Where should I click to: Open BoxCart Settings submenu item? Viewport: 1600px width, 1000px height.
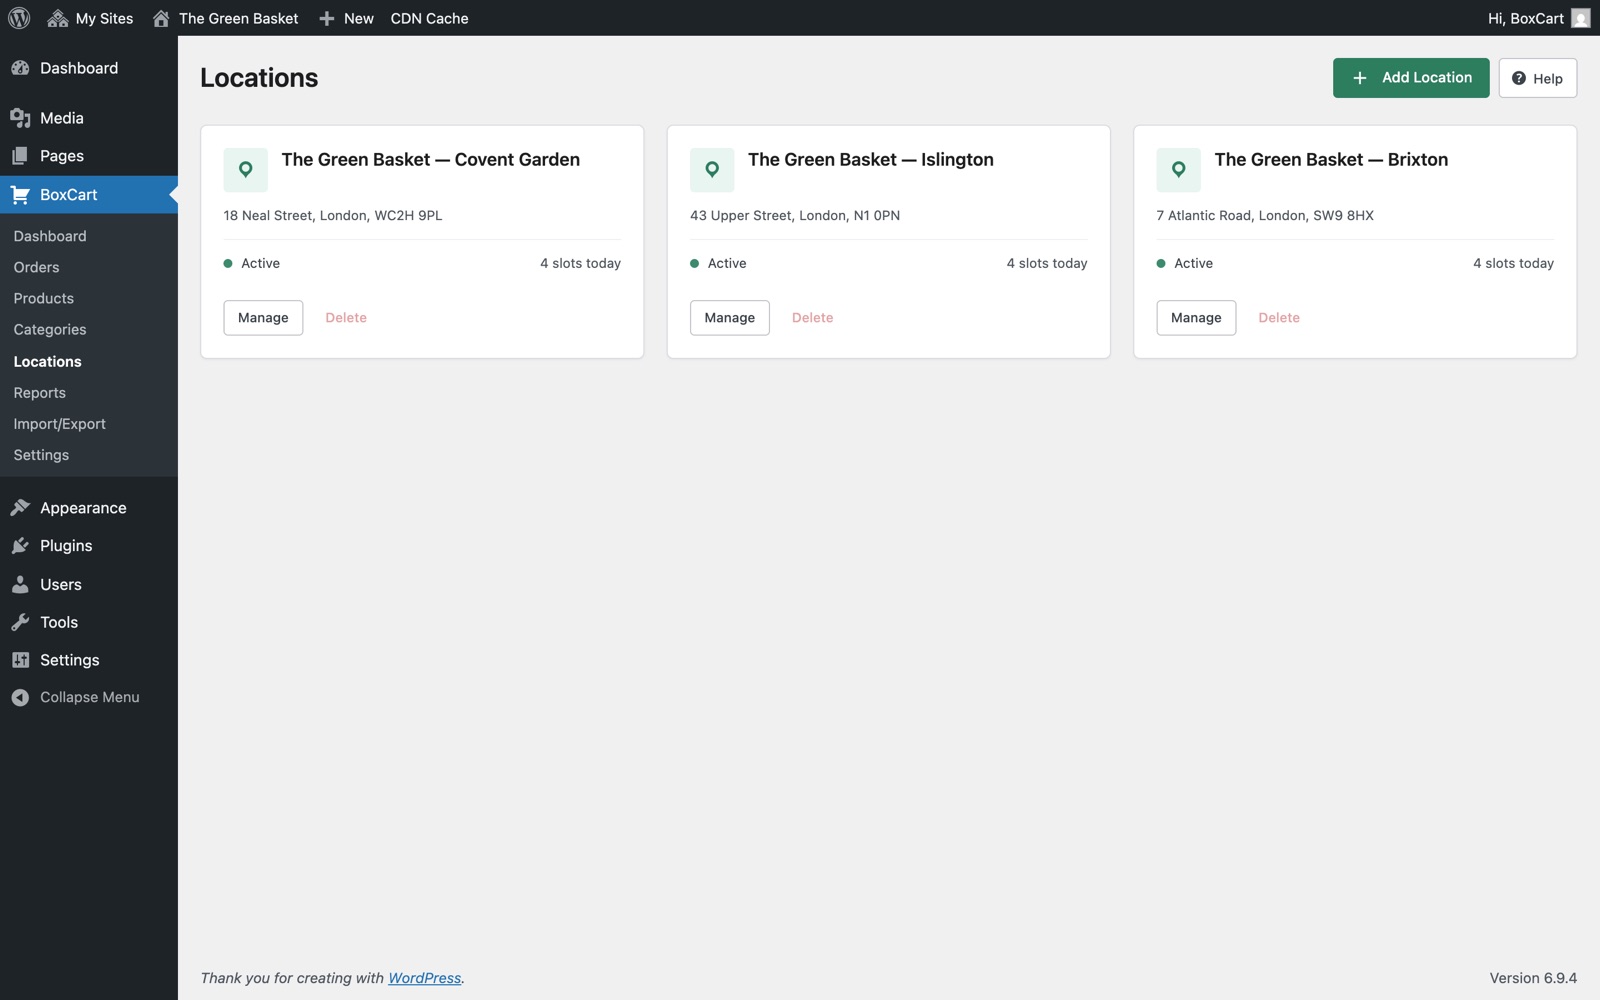pos(41,455)
